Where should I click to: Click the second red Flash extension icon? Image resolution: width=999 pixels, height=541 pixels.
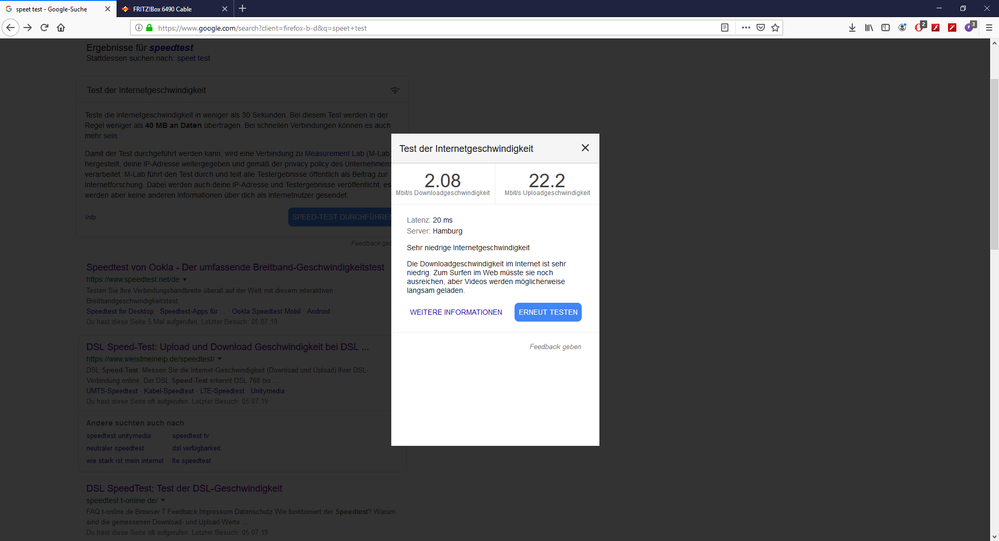click(x=952, y=28)
